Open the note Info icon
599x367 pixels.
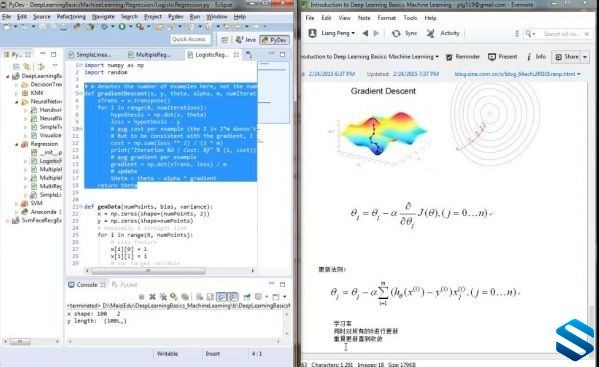tap(529, 57)
